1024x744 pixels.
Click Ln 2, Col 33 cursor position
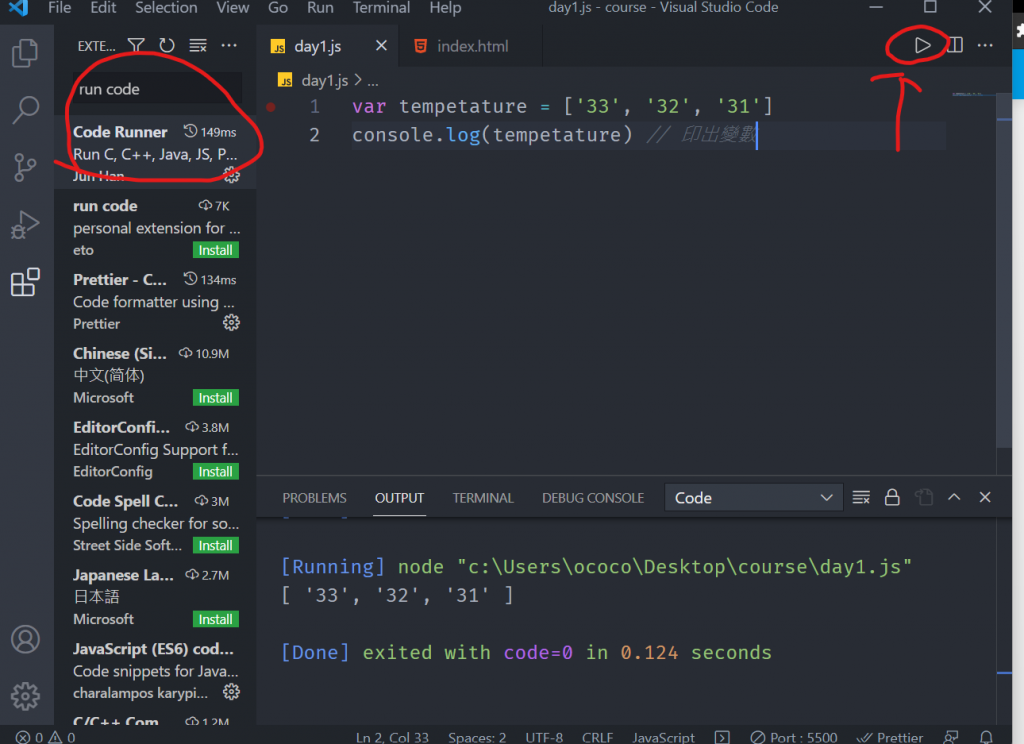(x=392, y=737)
